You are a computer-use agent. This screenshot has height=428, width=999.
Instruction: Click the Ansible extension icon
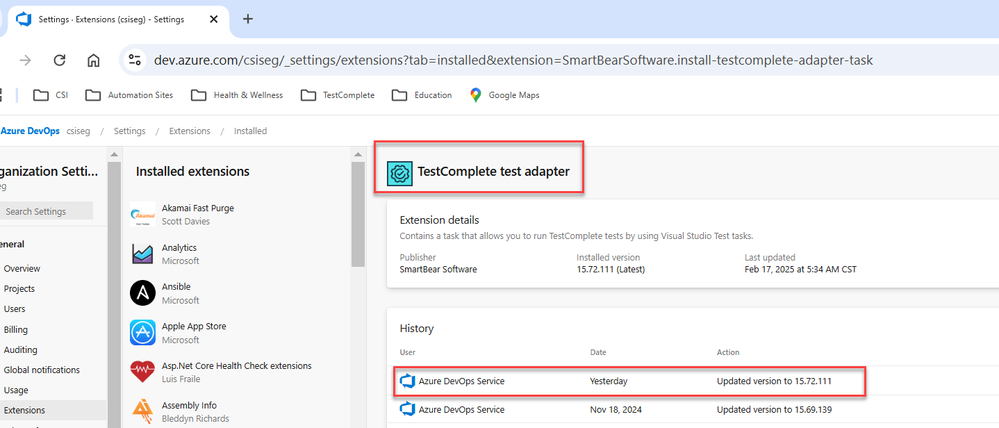click(x=142, y=294)
